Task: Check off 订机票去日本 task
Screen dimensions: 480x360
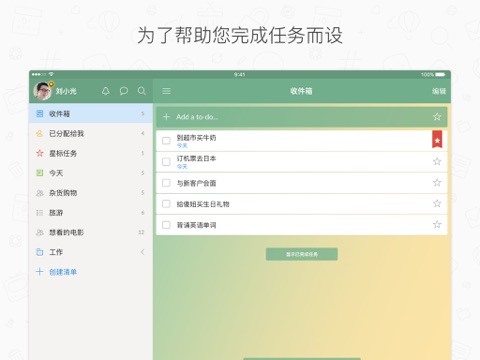Action: tap(166, 162)
